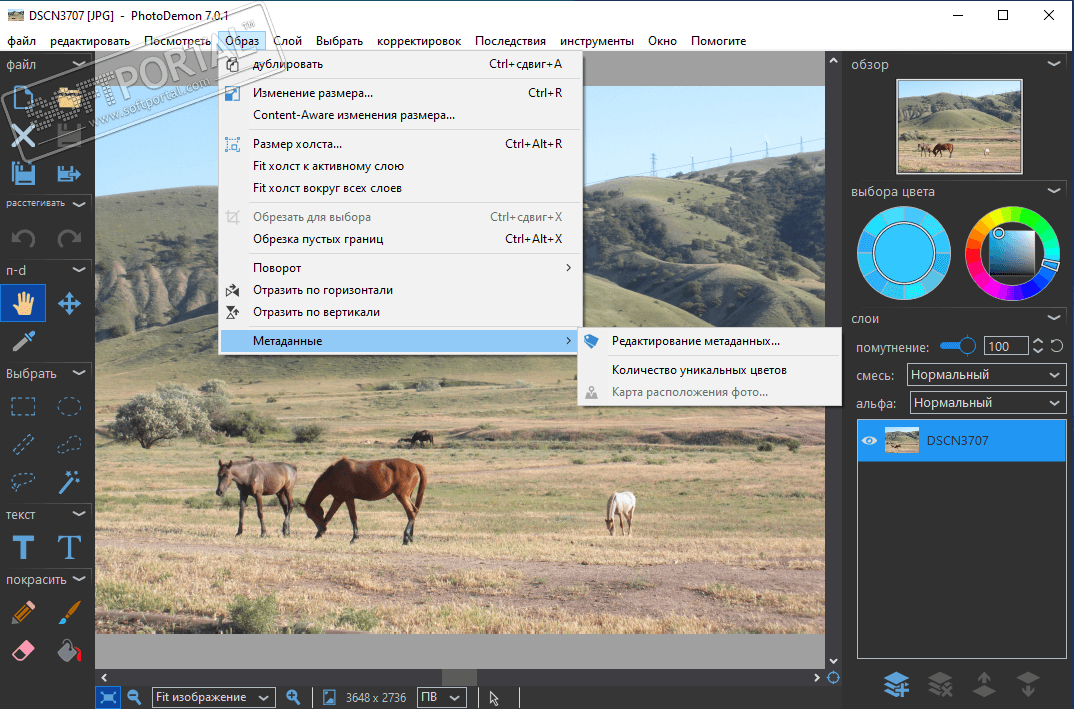Click the close image X icon

(x=23, y=136)
